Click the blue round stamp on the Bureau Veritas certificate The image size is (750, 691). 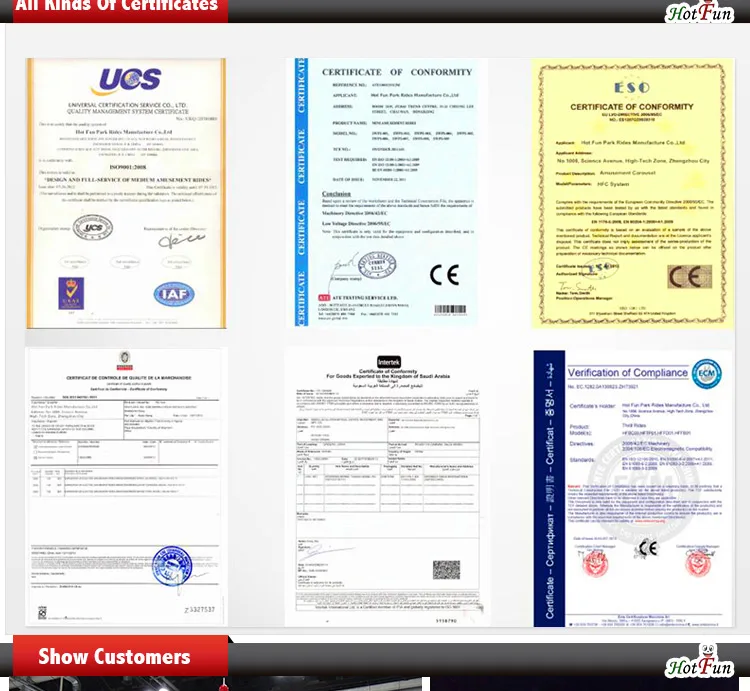point(172,566)
